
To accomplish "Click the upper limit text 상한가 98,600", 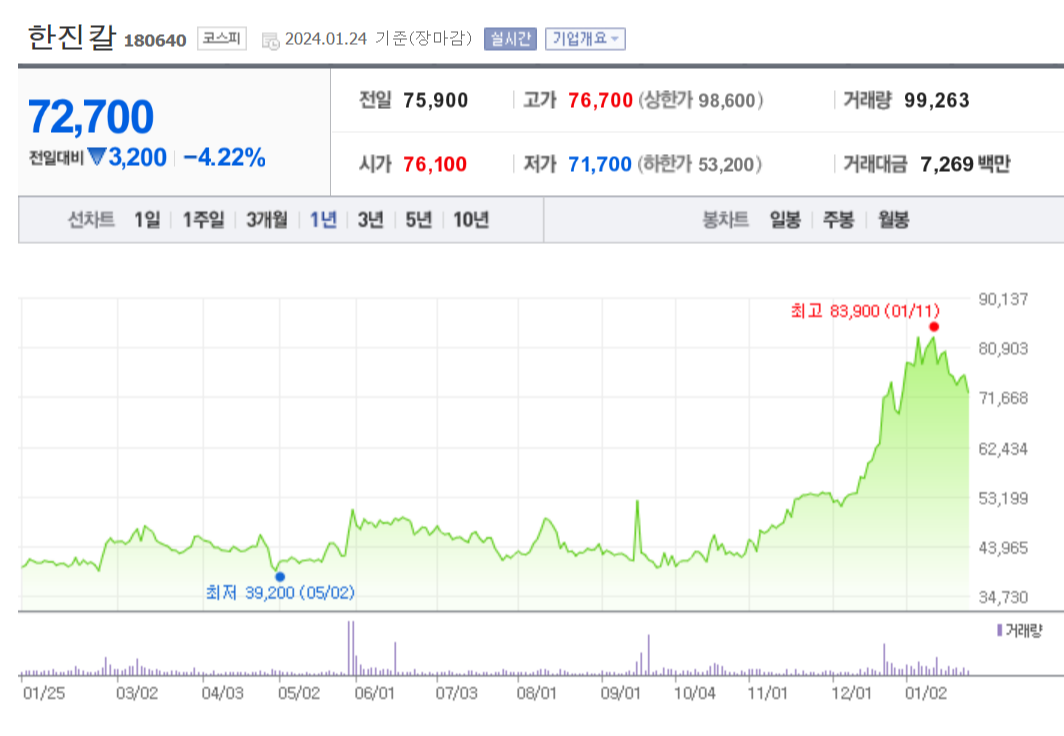I will pyautogui.click(x=701, y=100).
